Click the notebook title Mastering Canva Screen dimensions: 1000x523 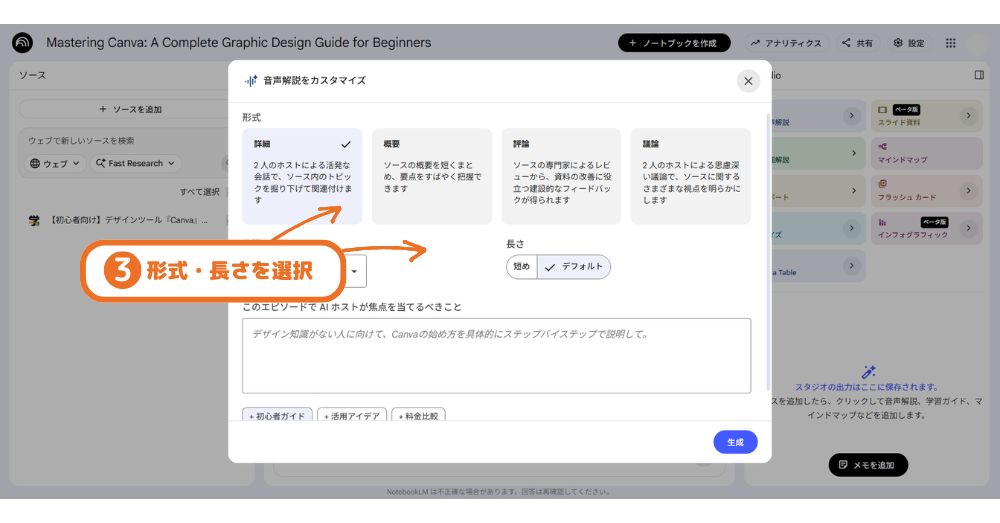(x=239, y=43)
